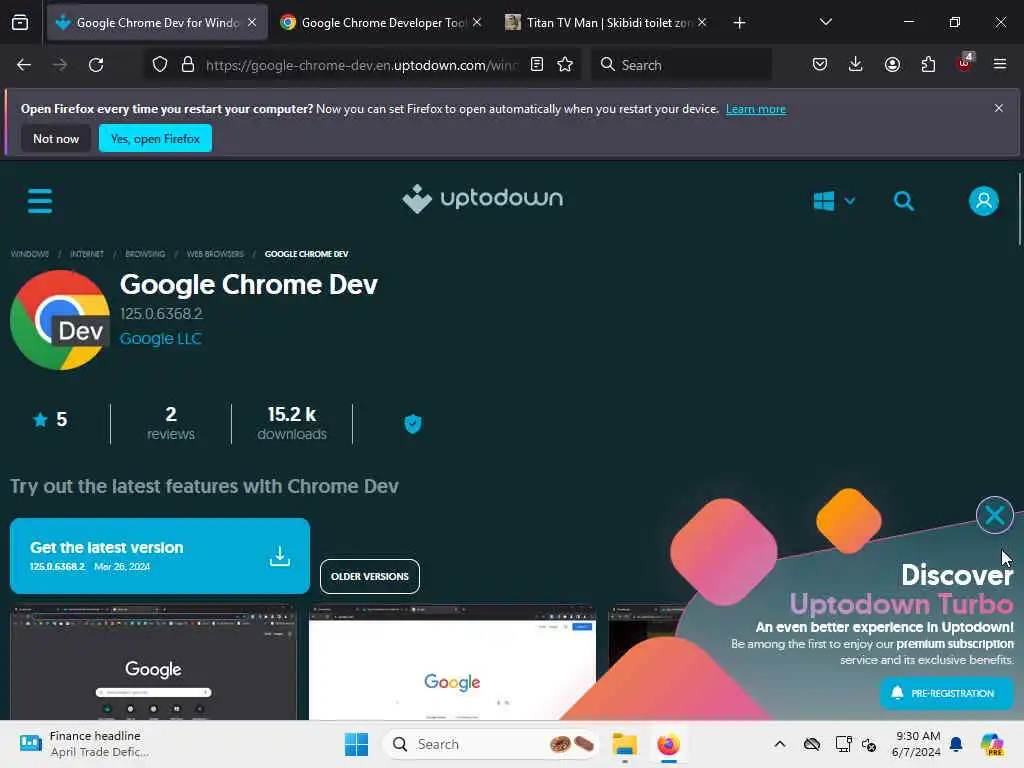Open extensions puzzle icon
This screenshot has width=1024, height=768.
pos(928,65)
